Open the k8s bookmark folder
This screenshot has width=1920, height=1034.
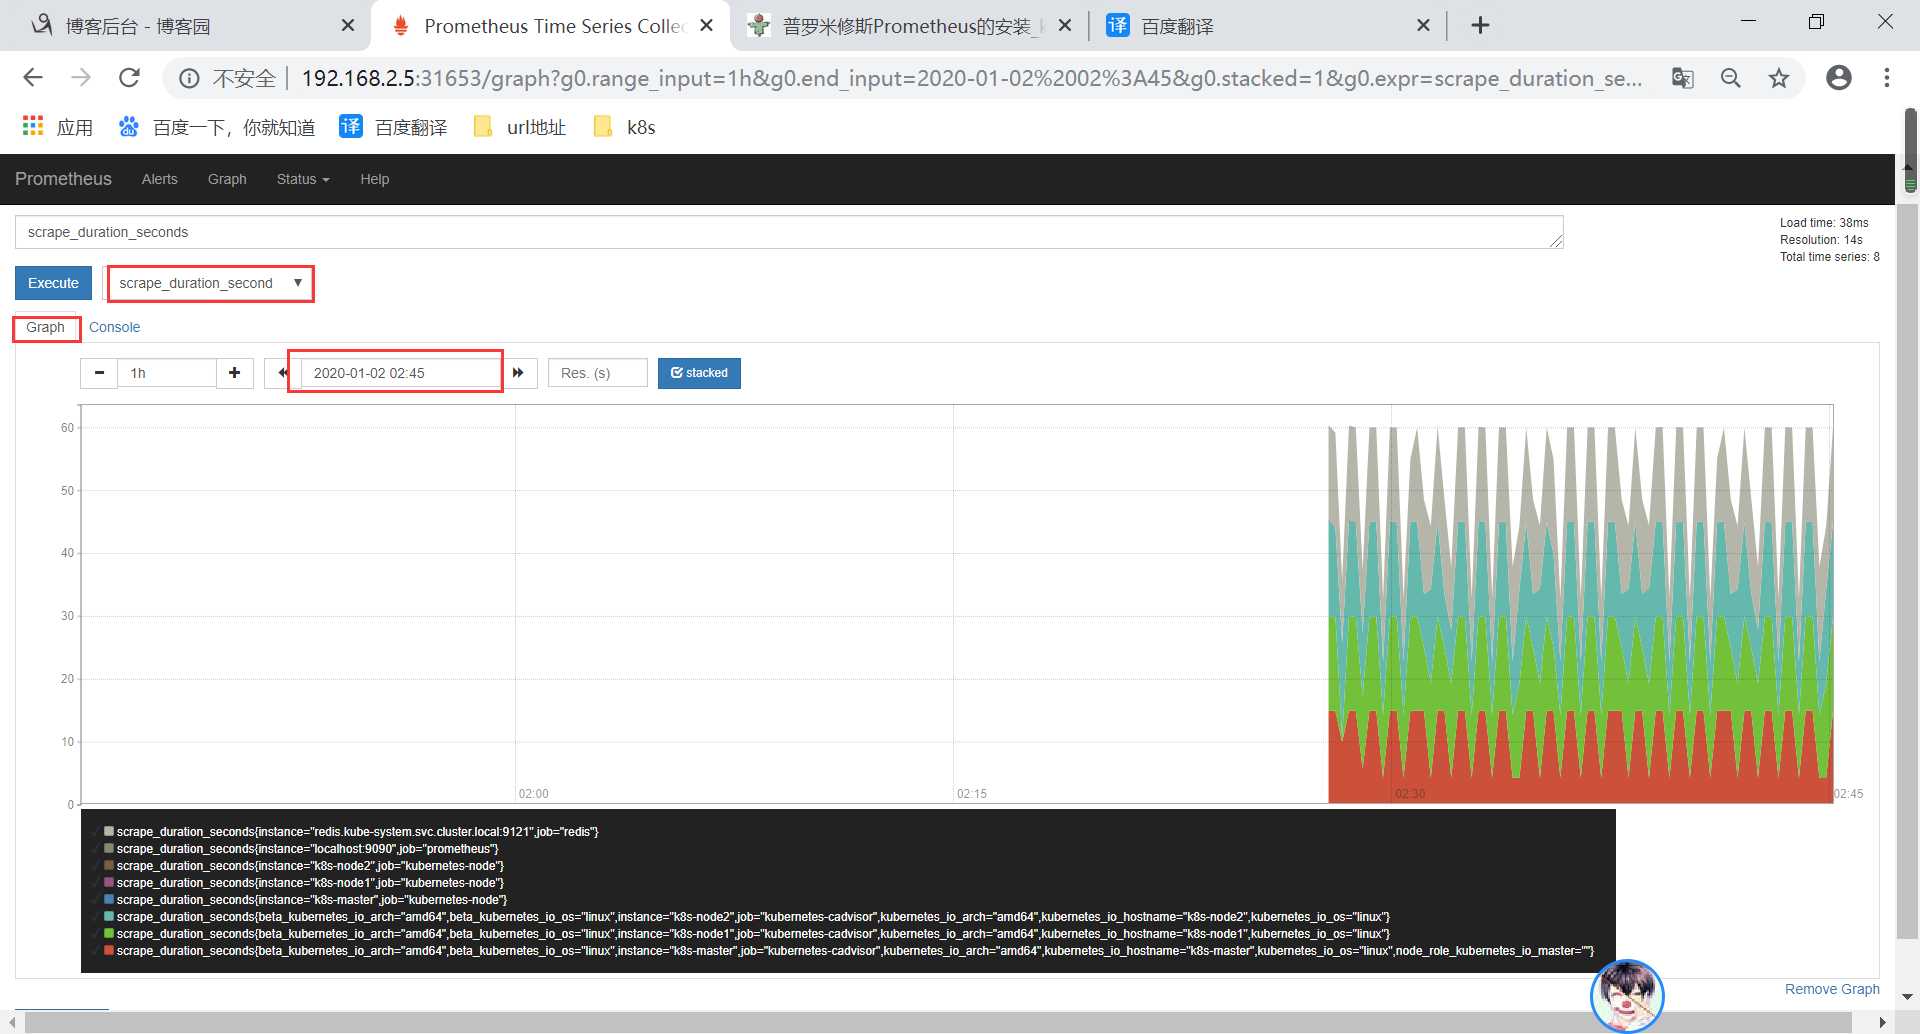pos(625,127)
